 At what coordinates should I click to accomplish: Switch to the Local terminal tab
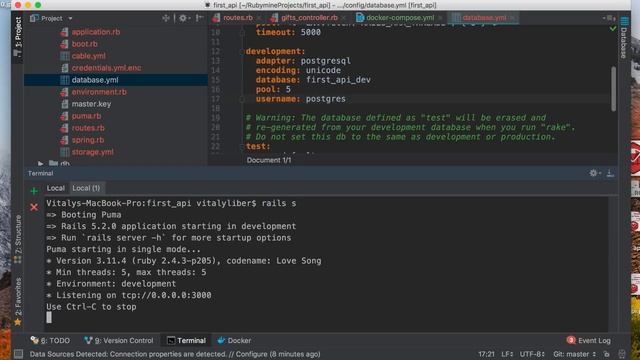[x=56, y=188]
